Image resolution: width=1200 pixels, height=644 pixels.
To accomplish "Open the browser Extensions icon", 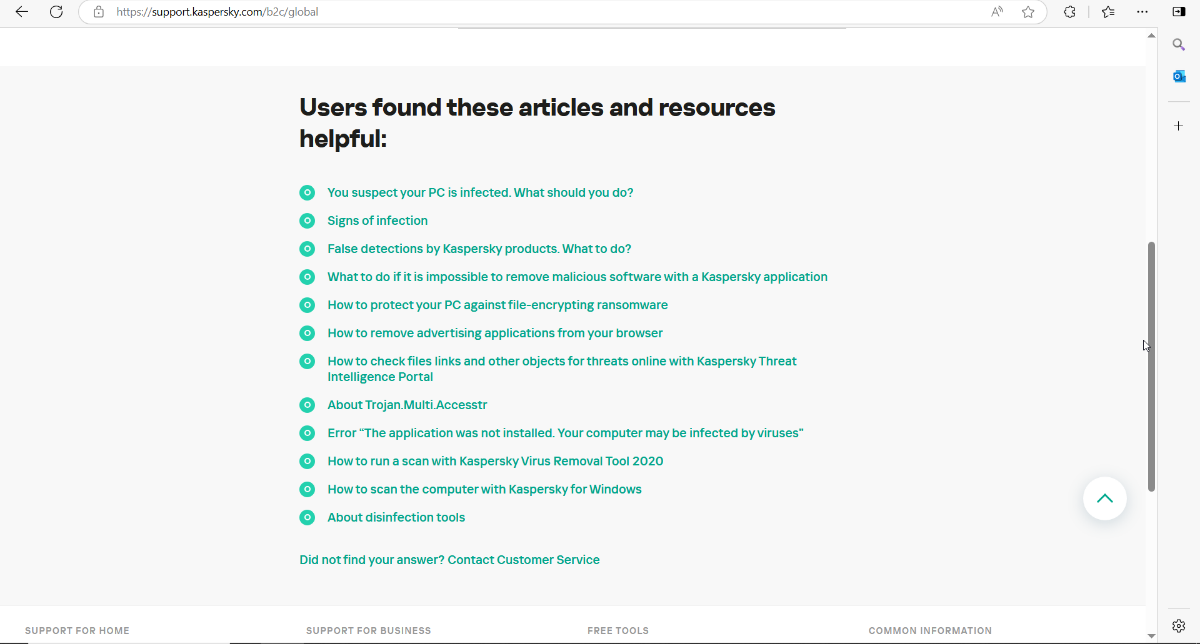I will tap(1069, 12).
